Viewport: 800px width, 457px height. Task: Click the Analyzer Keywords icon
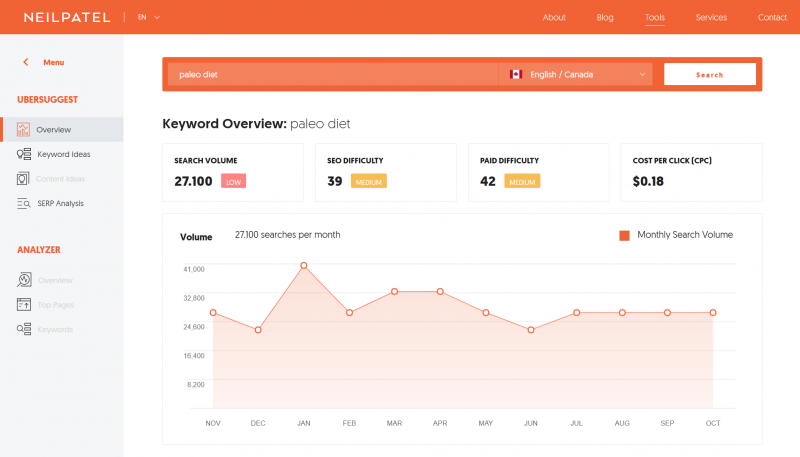23,329
